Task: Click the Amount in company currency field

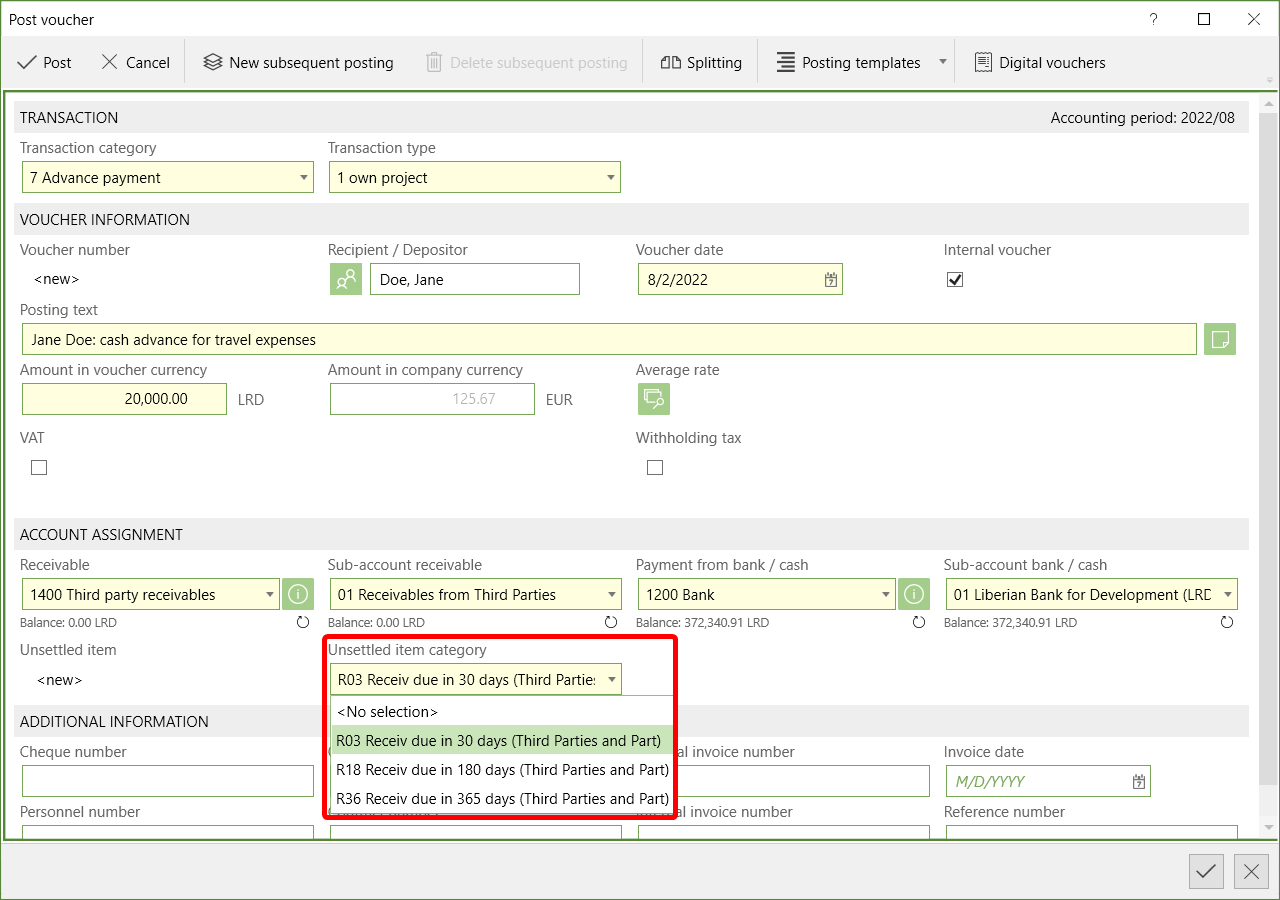Action: pyautogui.click(x=432, y=399)
